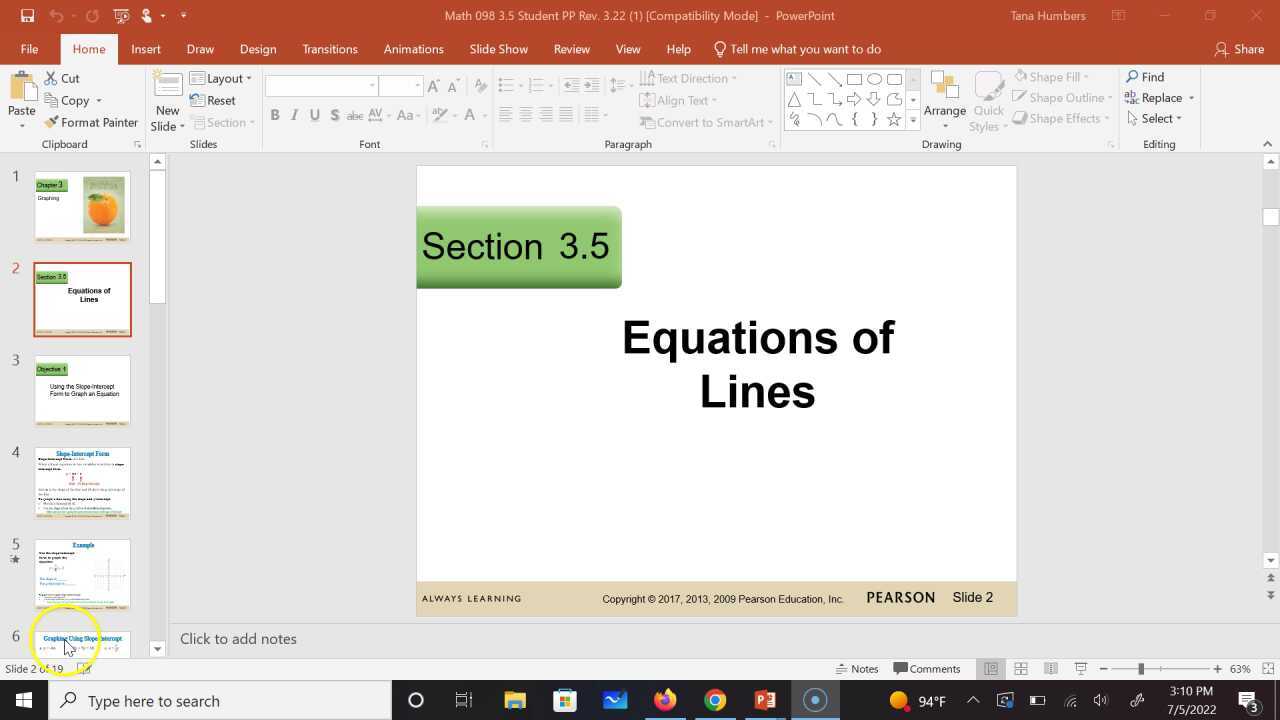Screen dimensions: 1280x720
Task: Click the Cut icon in Clipboard group
Action: (x=50, y=78)
